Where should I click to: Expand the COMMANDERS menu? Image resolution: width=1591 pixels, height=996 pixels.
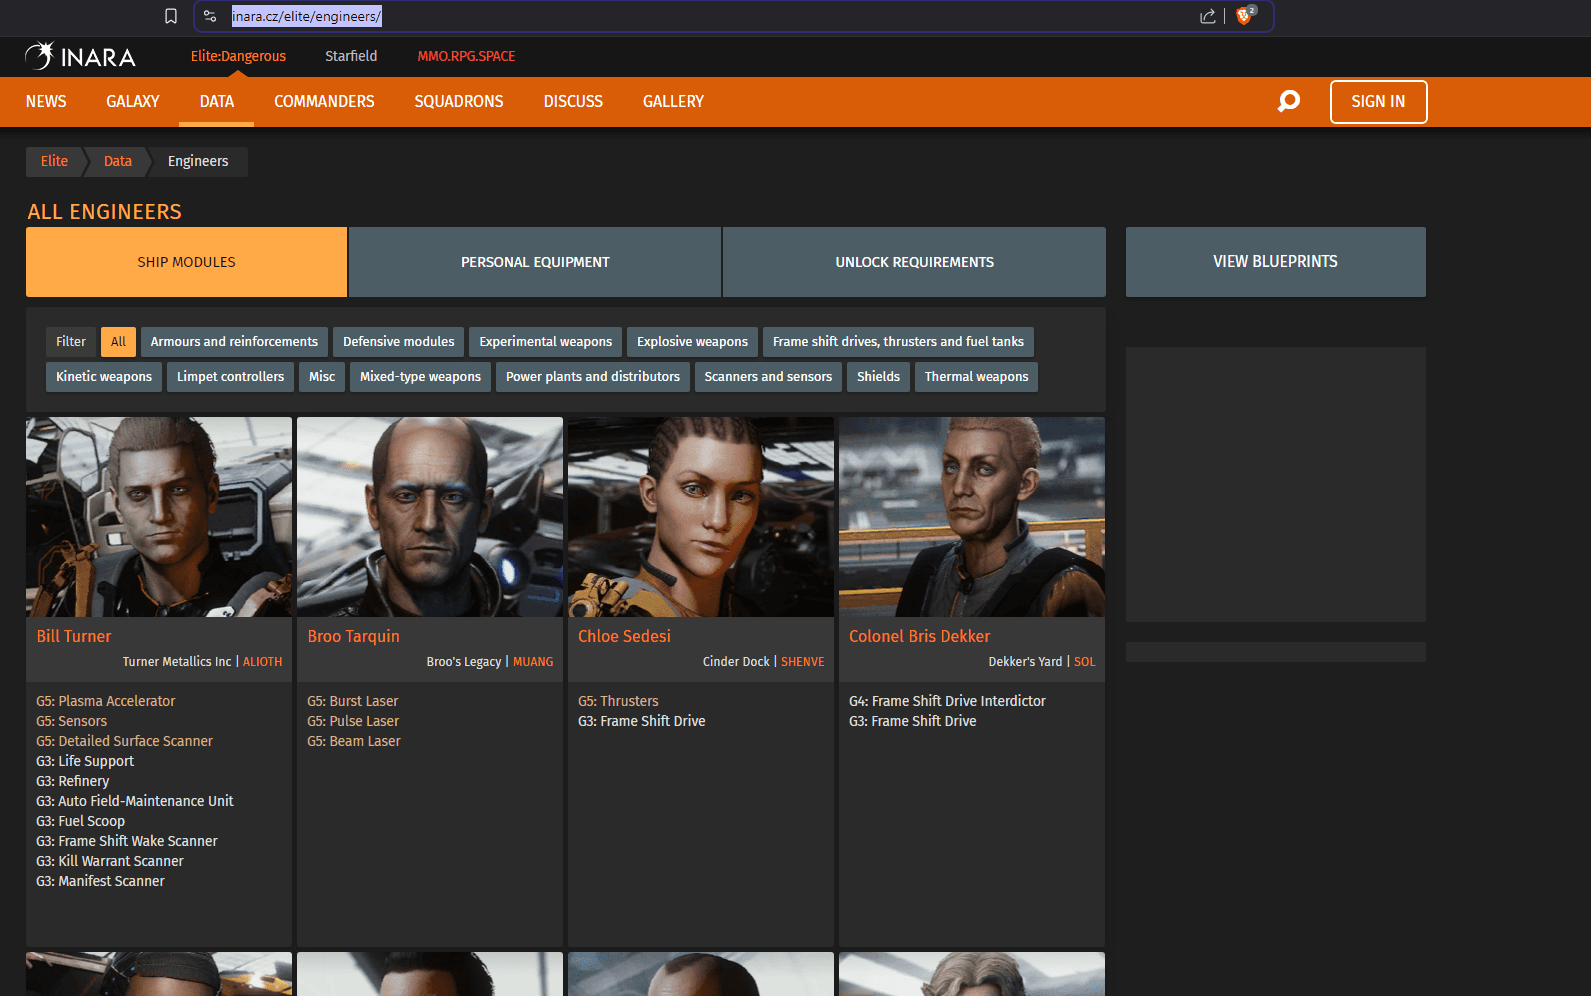(x=324, y=102)
